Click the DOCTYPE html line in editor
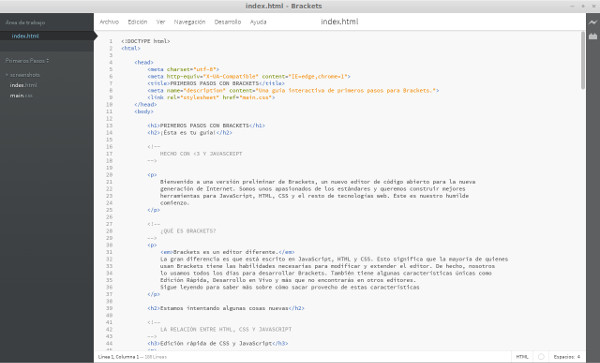The image size is (600, 363). coord(146,41)
